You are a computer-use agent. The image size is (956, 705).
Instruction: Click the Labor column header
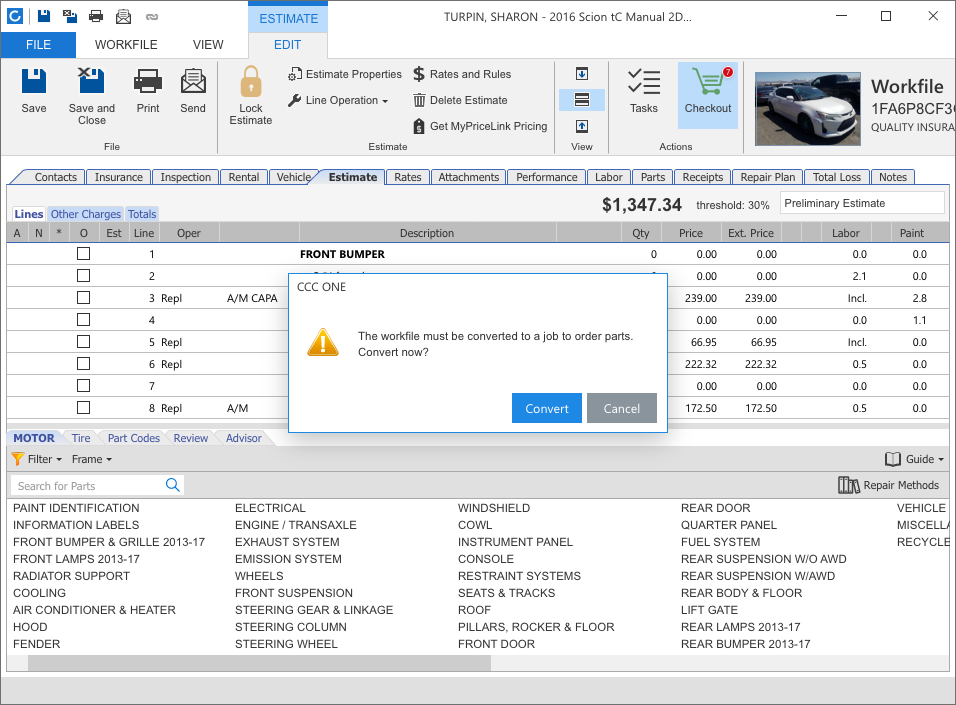(845, 233)
